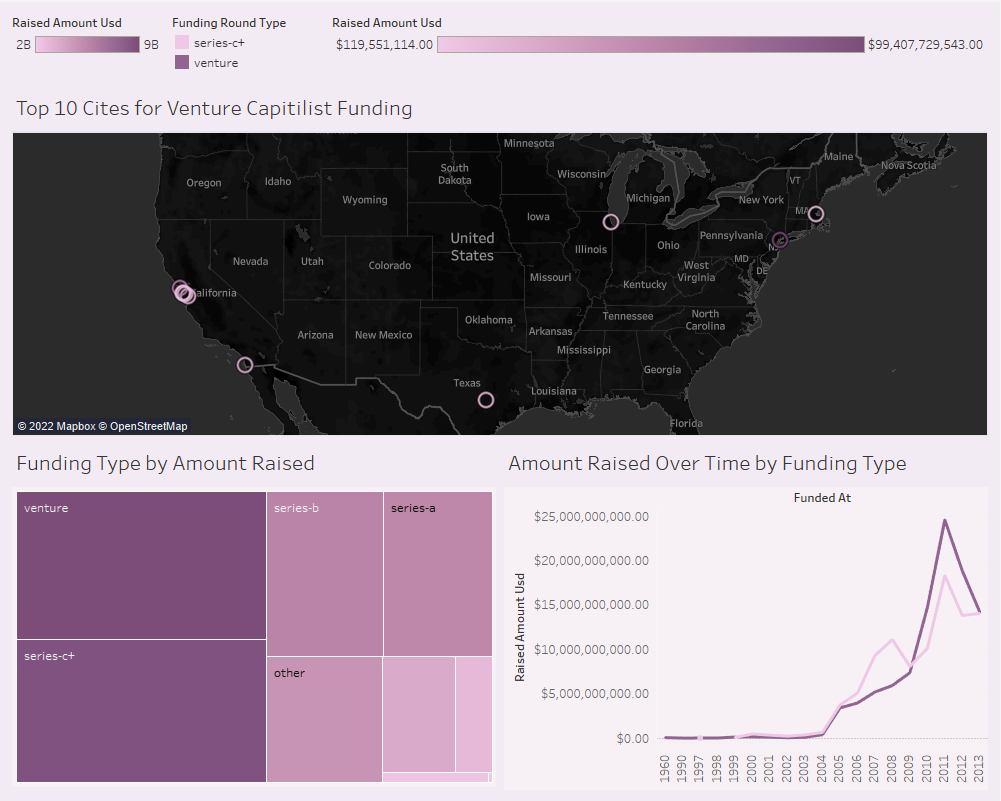
Task: Click the 2B to 9B gradient legend
Action: click(x=88, y=44)
